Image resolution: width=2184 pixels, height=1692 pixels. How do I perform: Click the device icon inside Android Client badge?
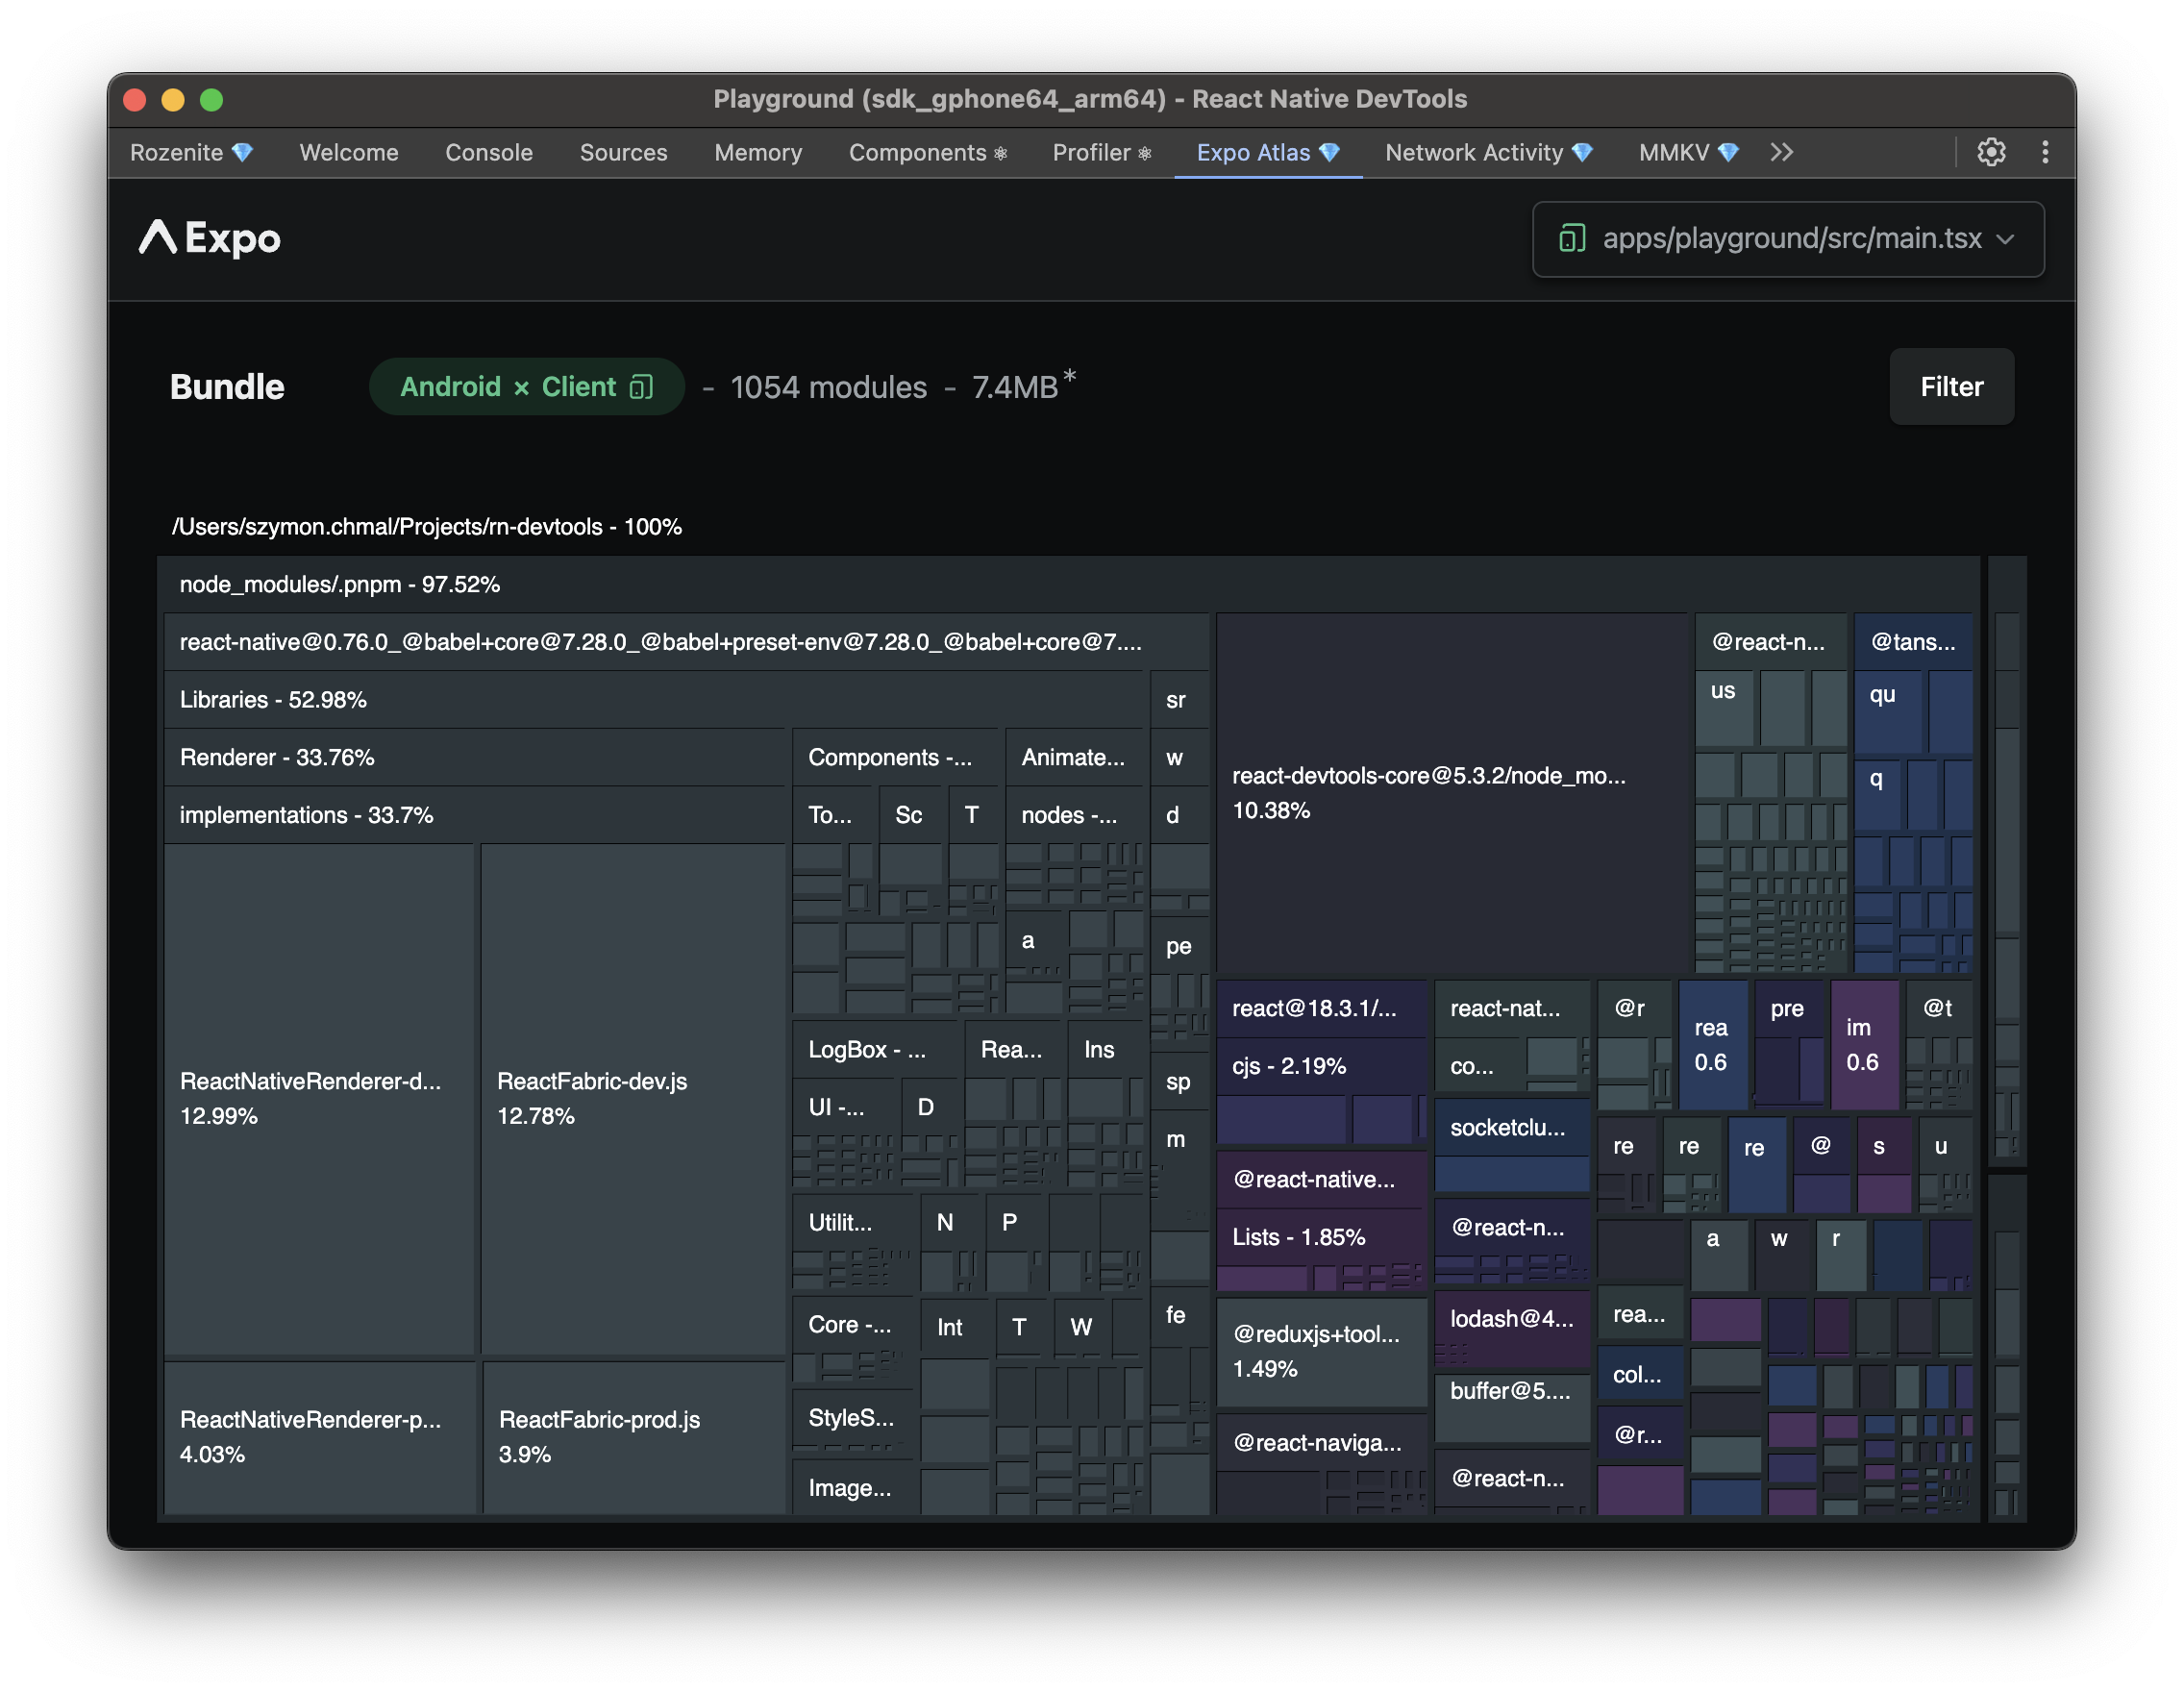pyautogui.click(x=641, y=387)
